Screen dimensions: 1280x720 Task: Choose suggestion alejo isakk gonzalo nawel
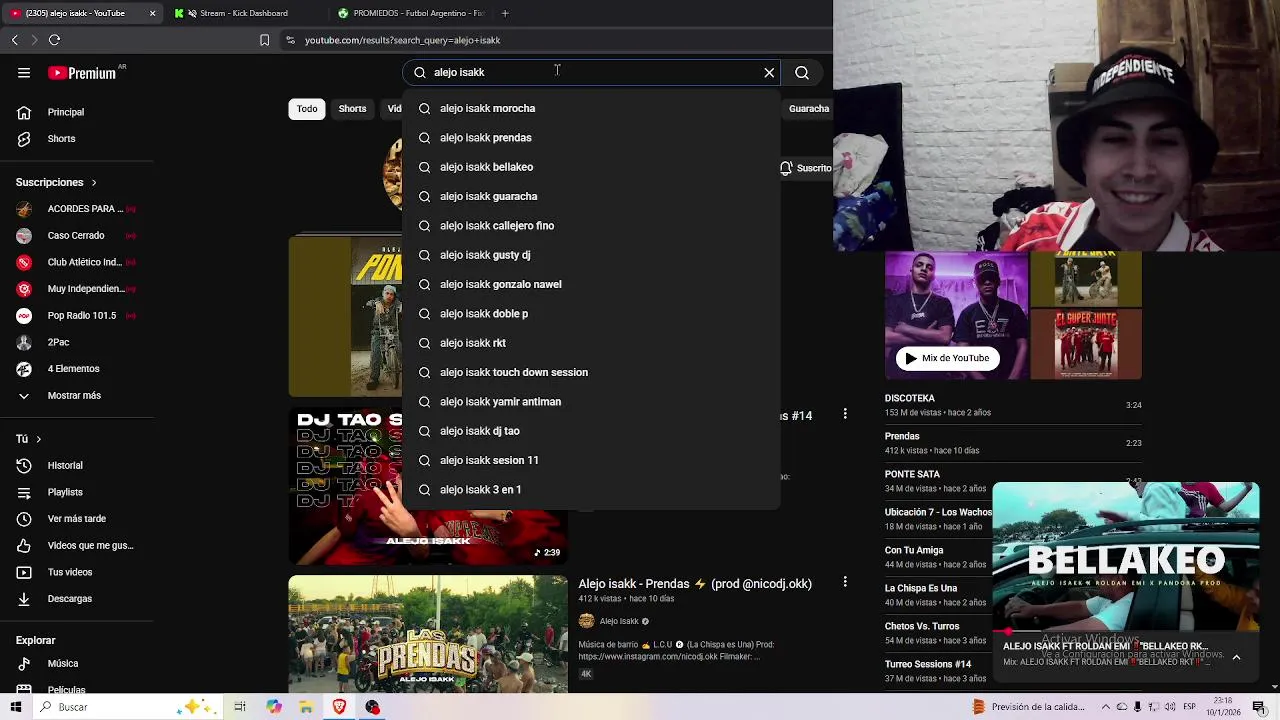(x=591, y=284)
